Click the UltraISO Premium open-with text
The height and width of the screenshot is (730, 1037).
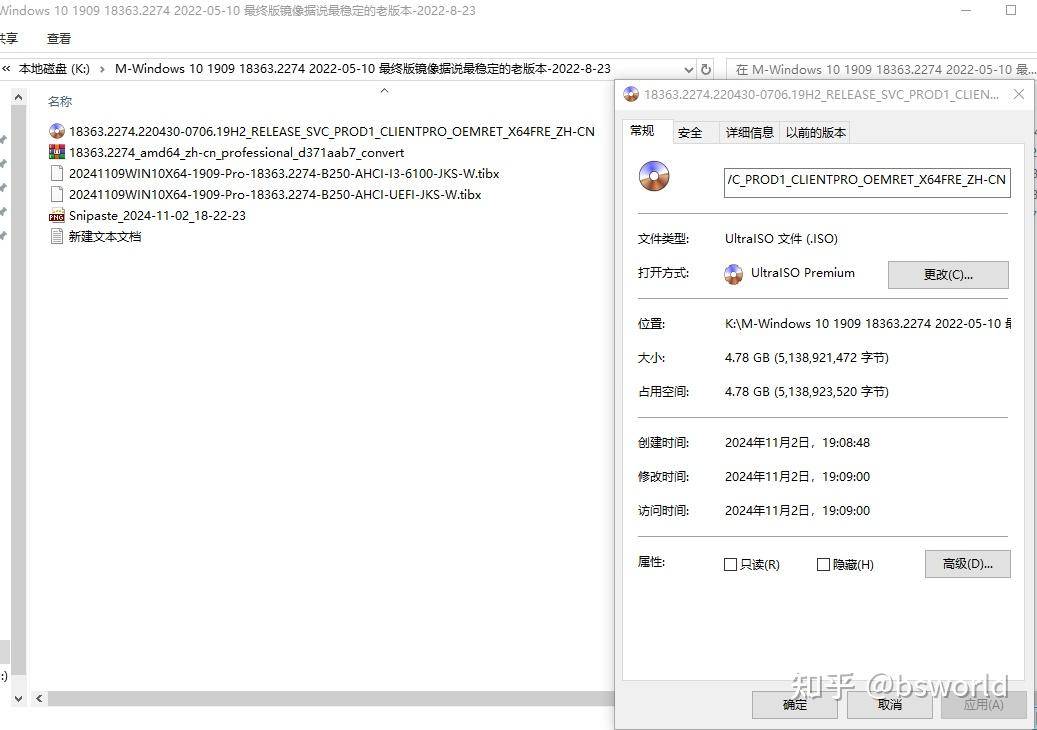802,272
